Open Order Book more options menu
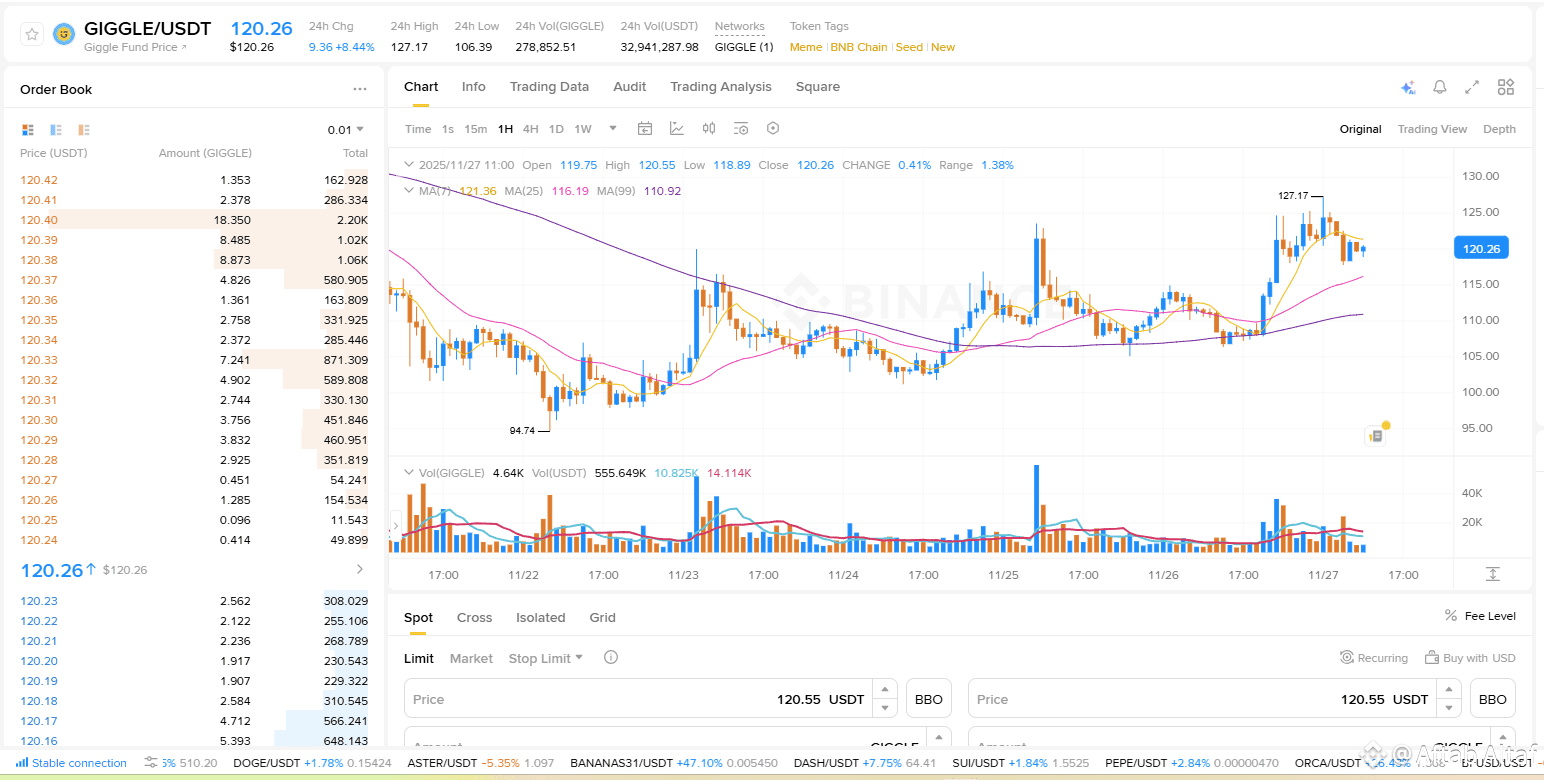1544x780 pixels. [x=360, y=89]
